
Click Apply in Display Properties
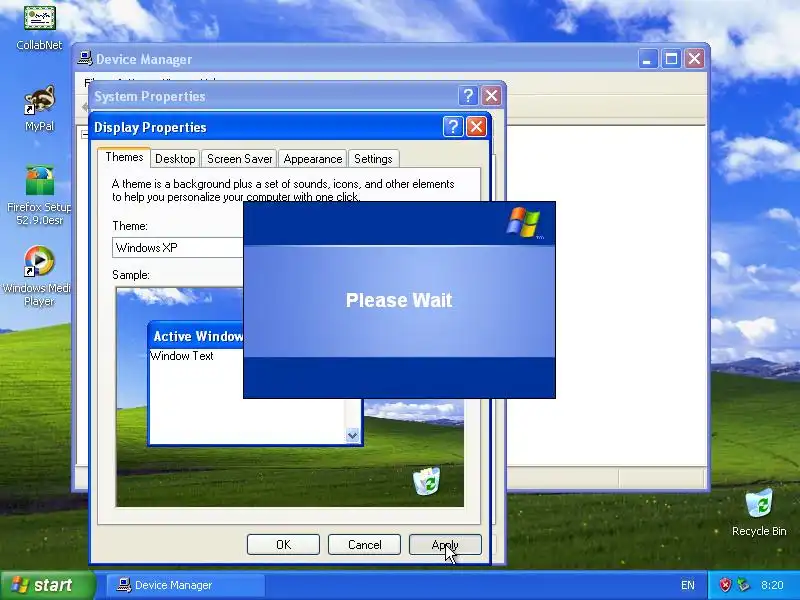point(445,544)
